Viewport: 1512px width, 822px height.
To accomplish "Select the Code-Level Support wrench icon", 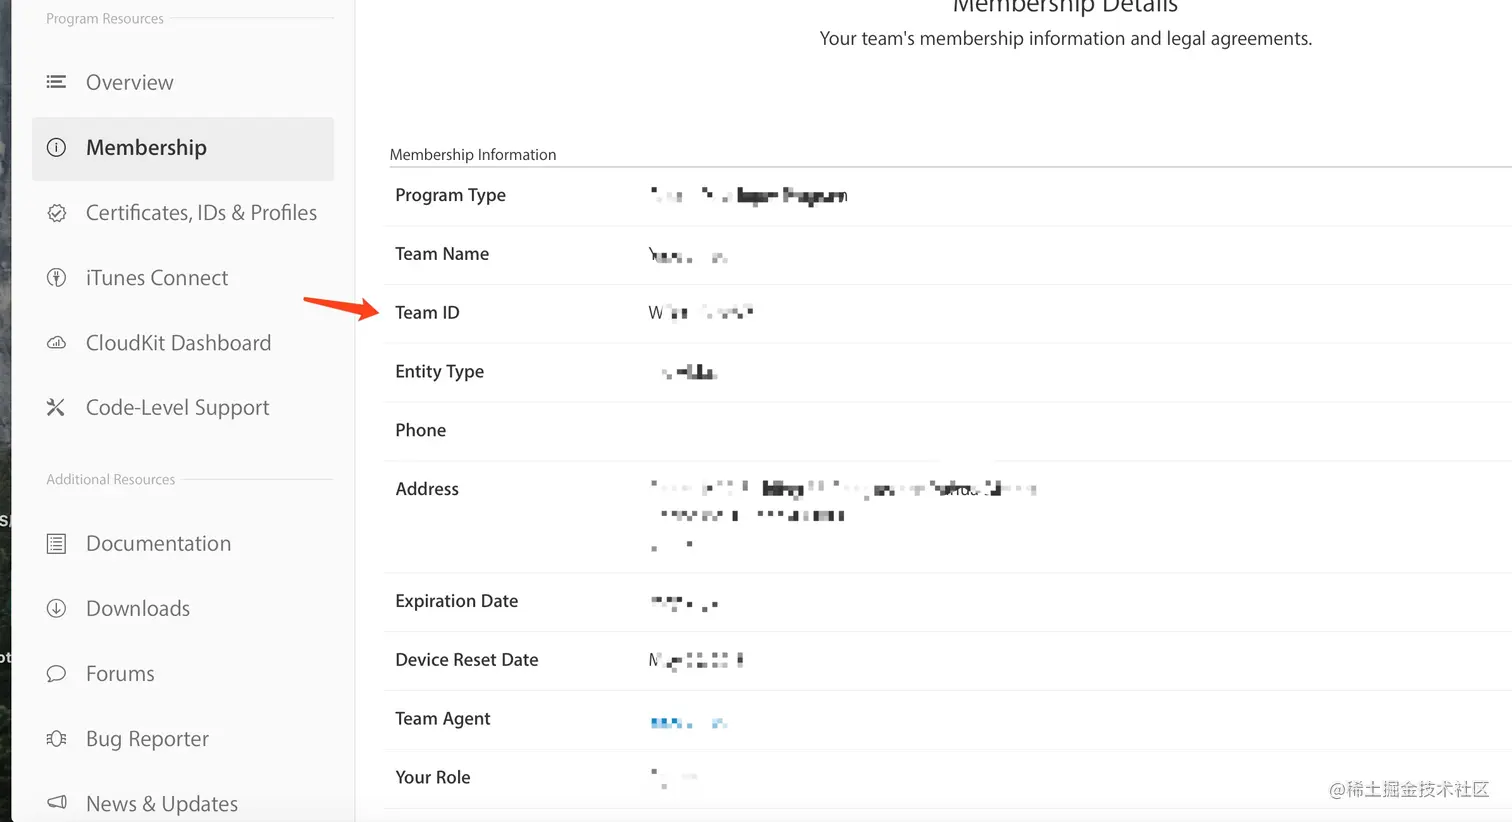I will [58, 407].
